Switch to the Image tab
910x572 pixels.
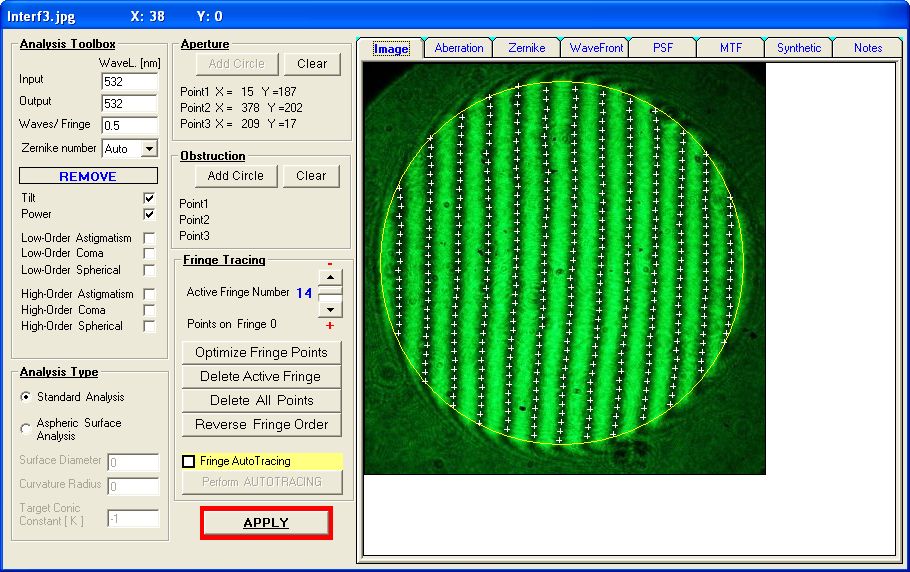click(x=391, y=49)
